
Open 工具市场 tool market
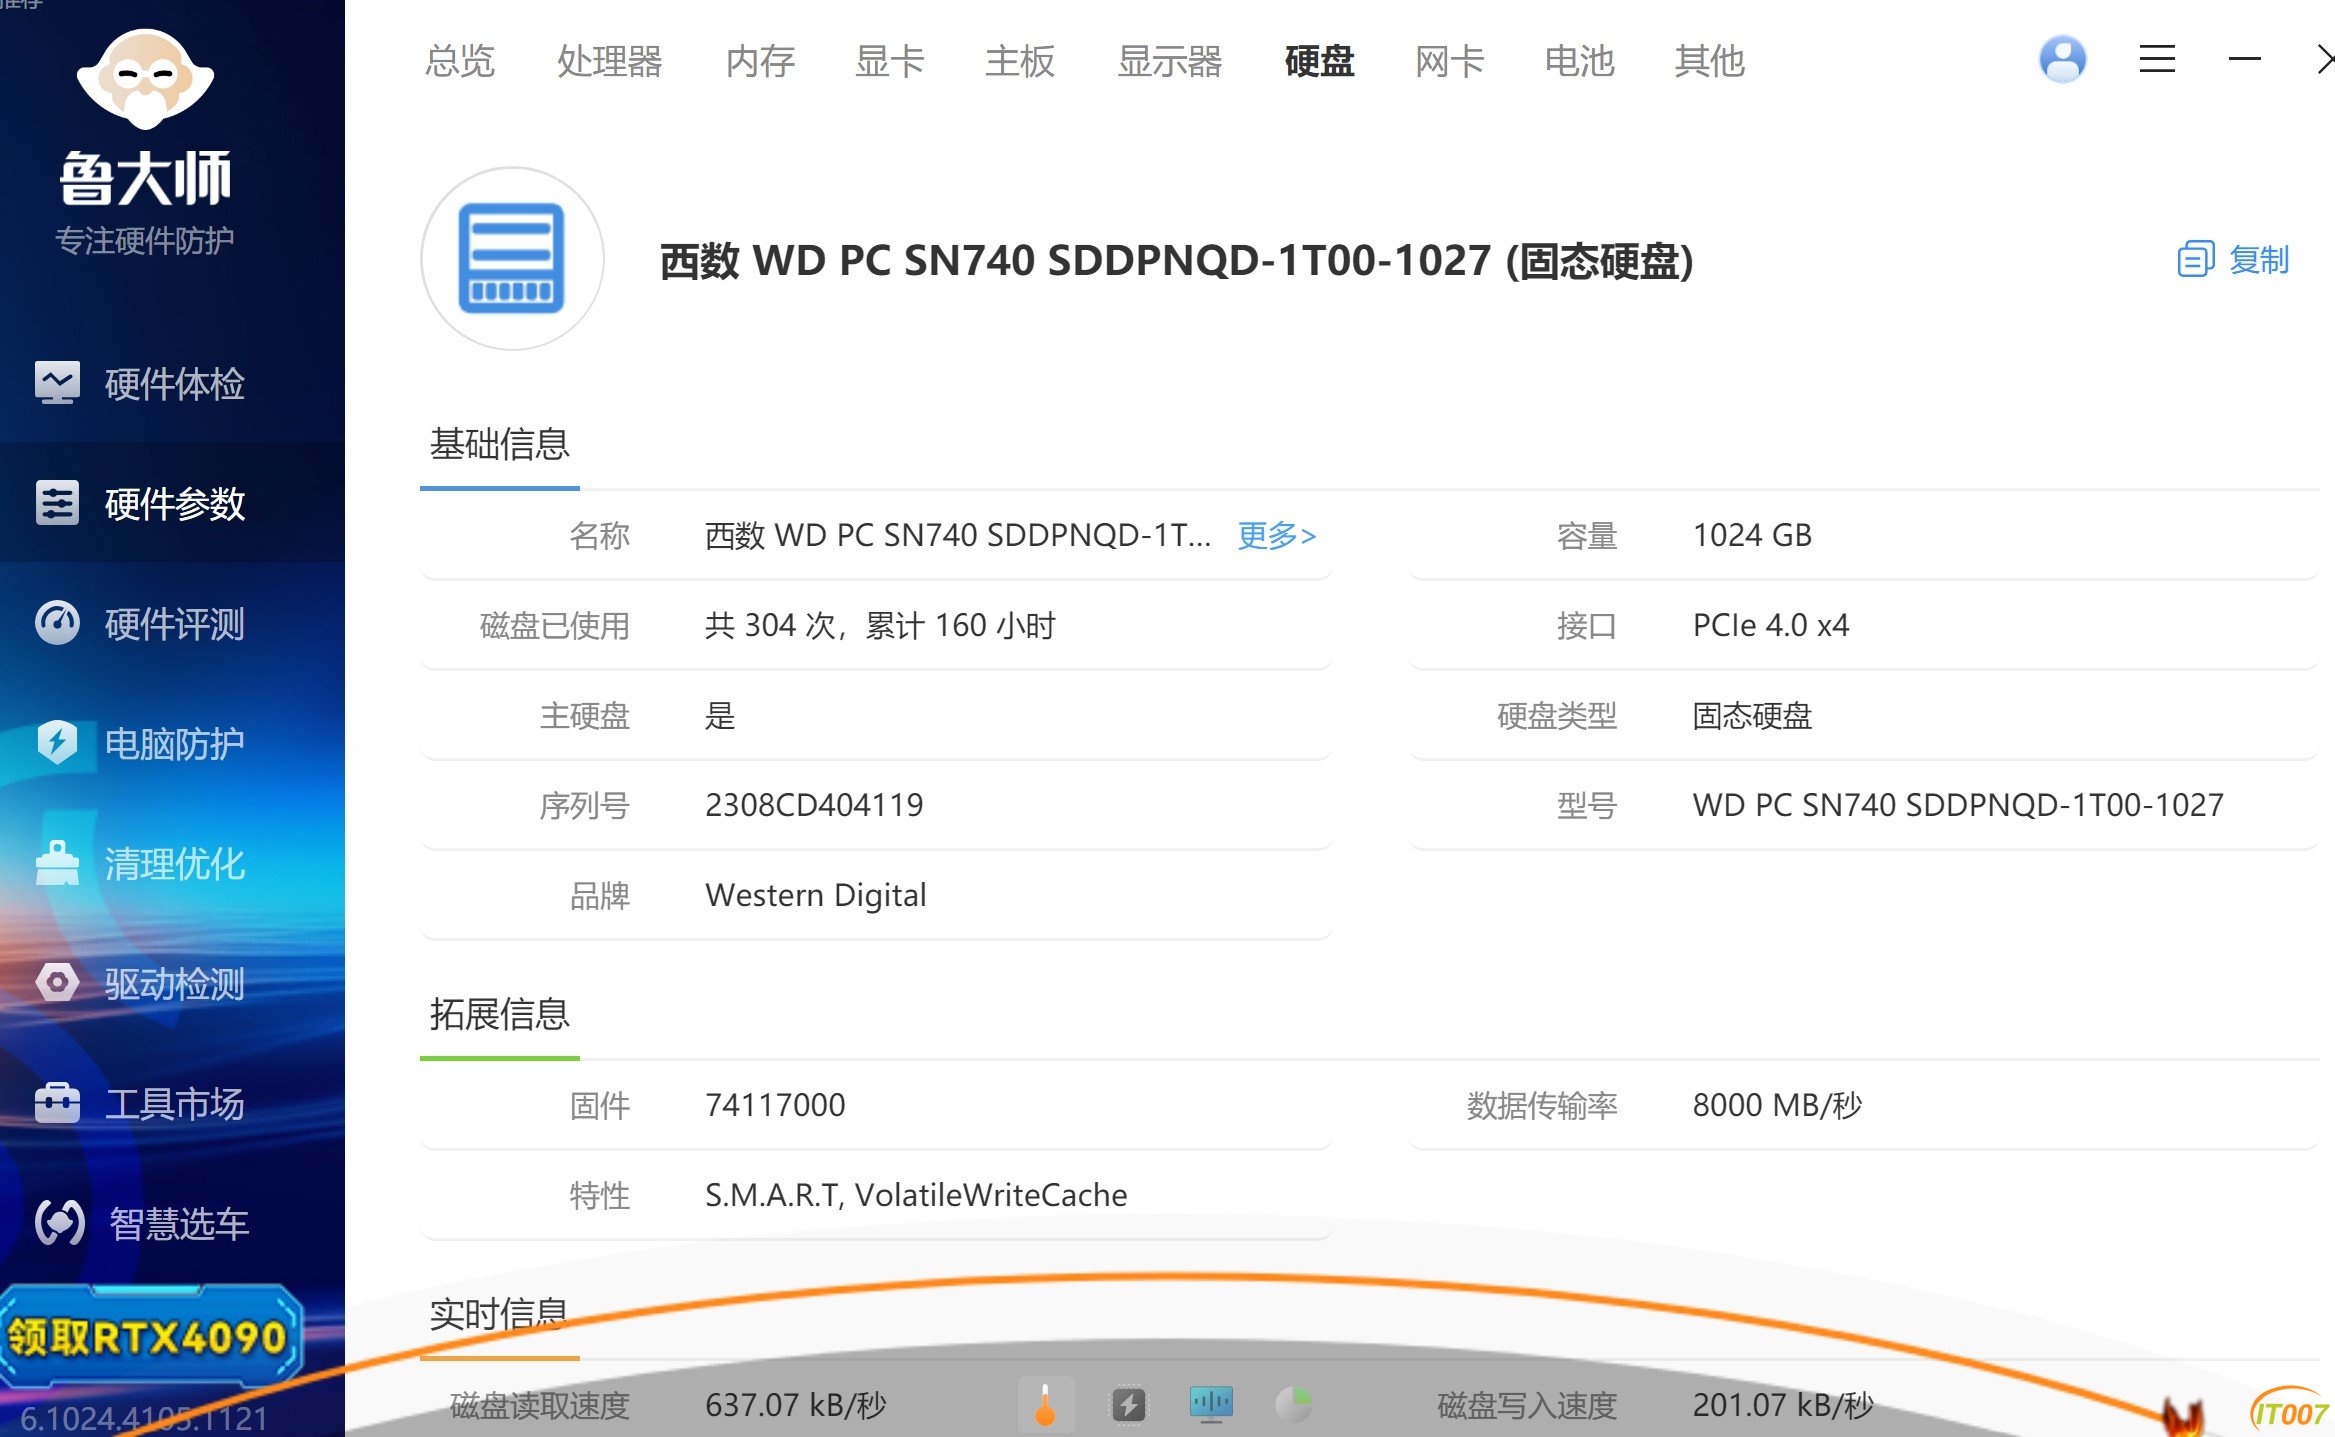click(x=140, y=1103)
